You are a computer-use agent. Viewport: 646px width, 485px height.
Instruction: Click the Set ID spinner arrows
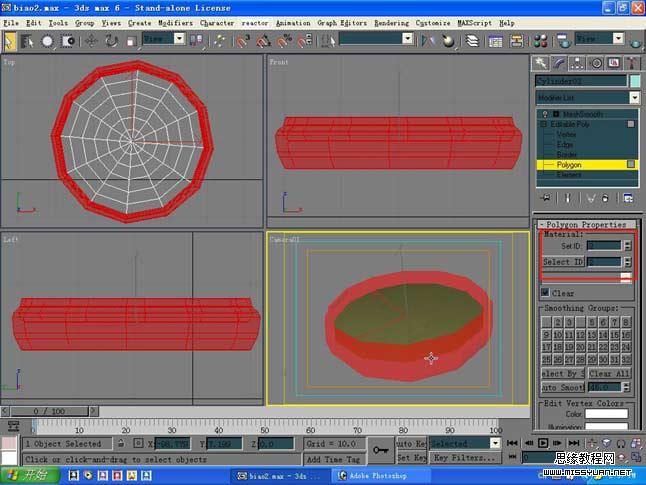(627, 246)
